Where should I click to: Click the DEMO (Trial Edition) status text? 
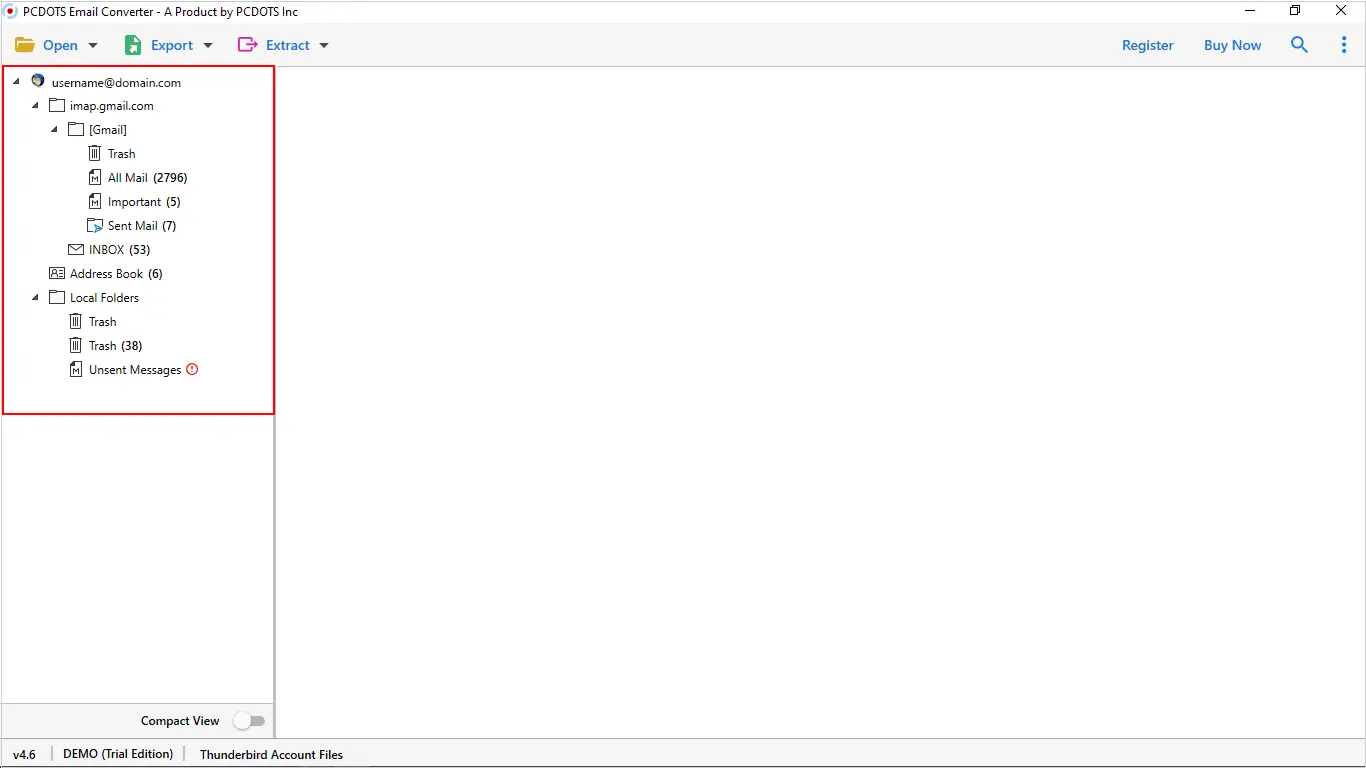point(118,754)
